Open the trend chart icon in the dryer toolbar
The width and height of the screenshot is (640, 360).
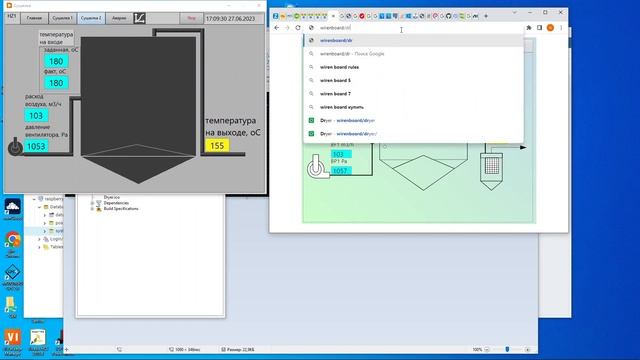coord(139,18)
